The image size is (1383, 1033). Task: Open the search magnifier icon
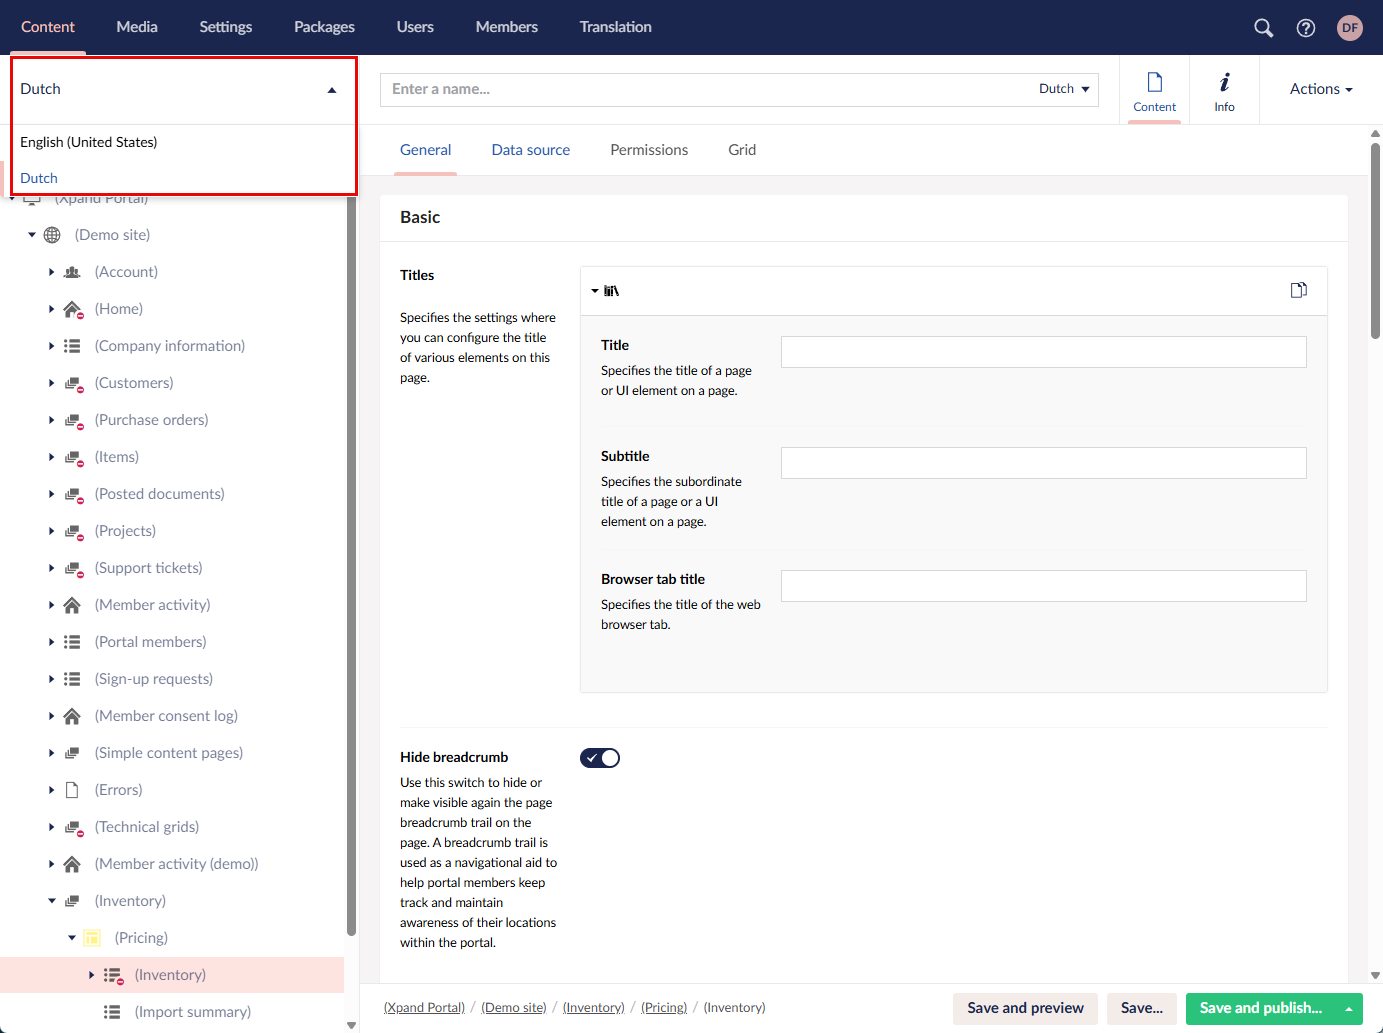(x=1263, y=28)
